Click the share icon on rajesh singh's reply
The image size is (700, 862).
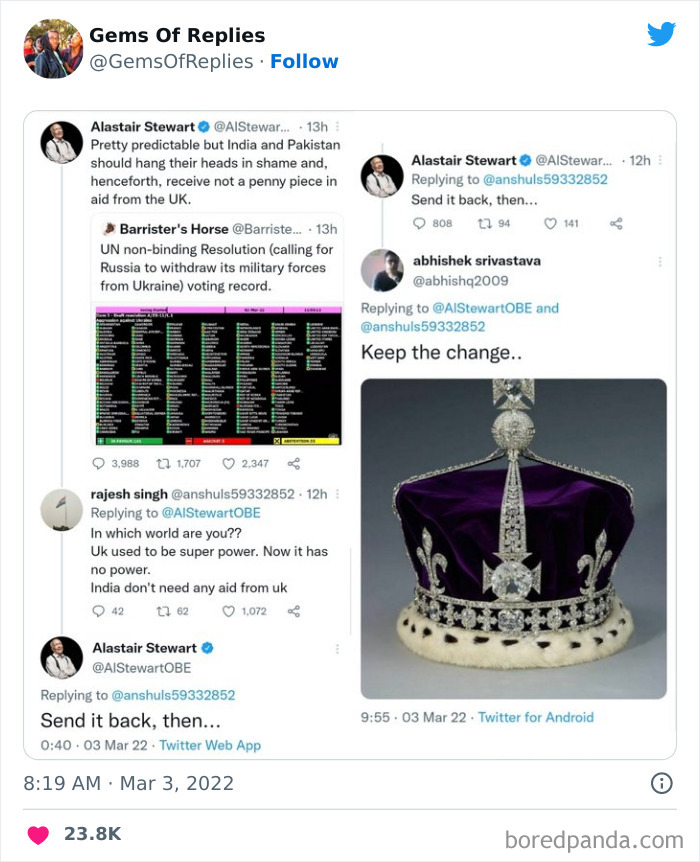pyautogui.click(x=294, y=609)
